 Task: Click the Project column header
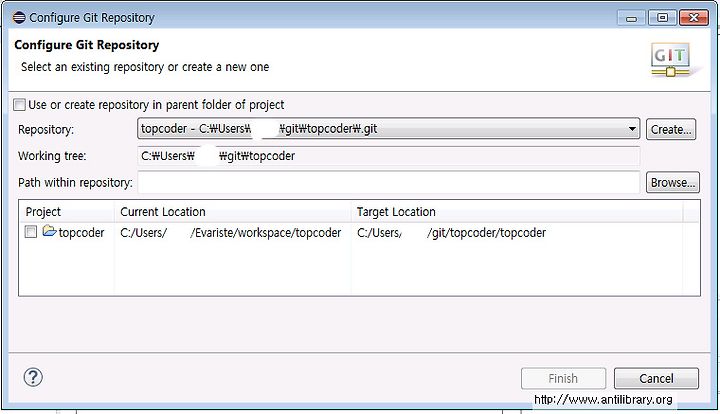(x=67, y=212)
